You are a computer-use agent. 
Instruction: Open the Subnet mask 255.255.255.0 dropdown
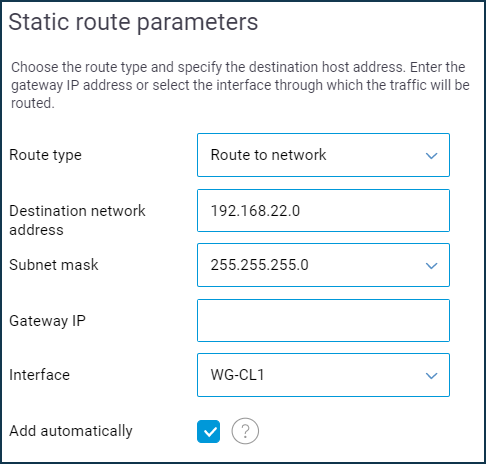click(323, 265)
